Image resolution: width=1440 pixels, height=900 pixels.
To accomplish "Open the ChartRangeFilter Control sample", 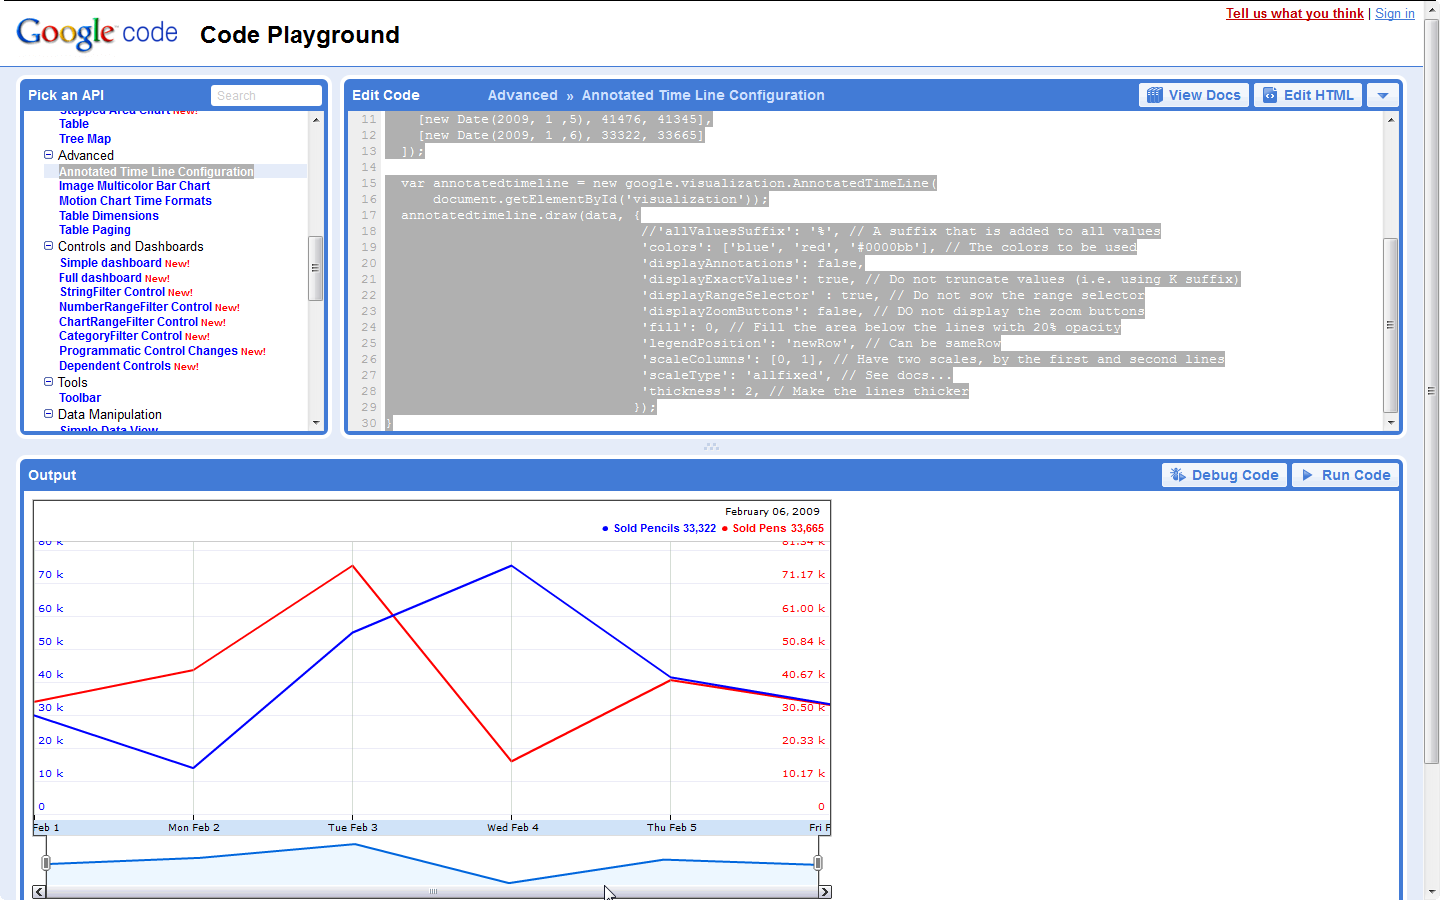I will 128,322.
